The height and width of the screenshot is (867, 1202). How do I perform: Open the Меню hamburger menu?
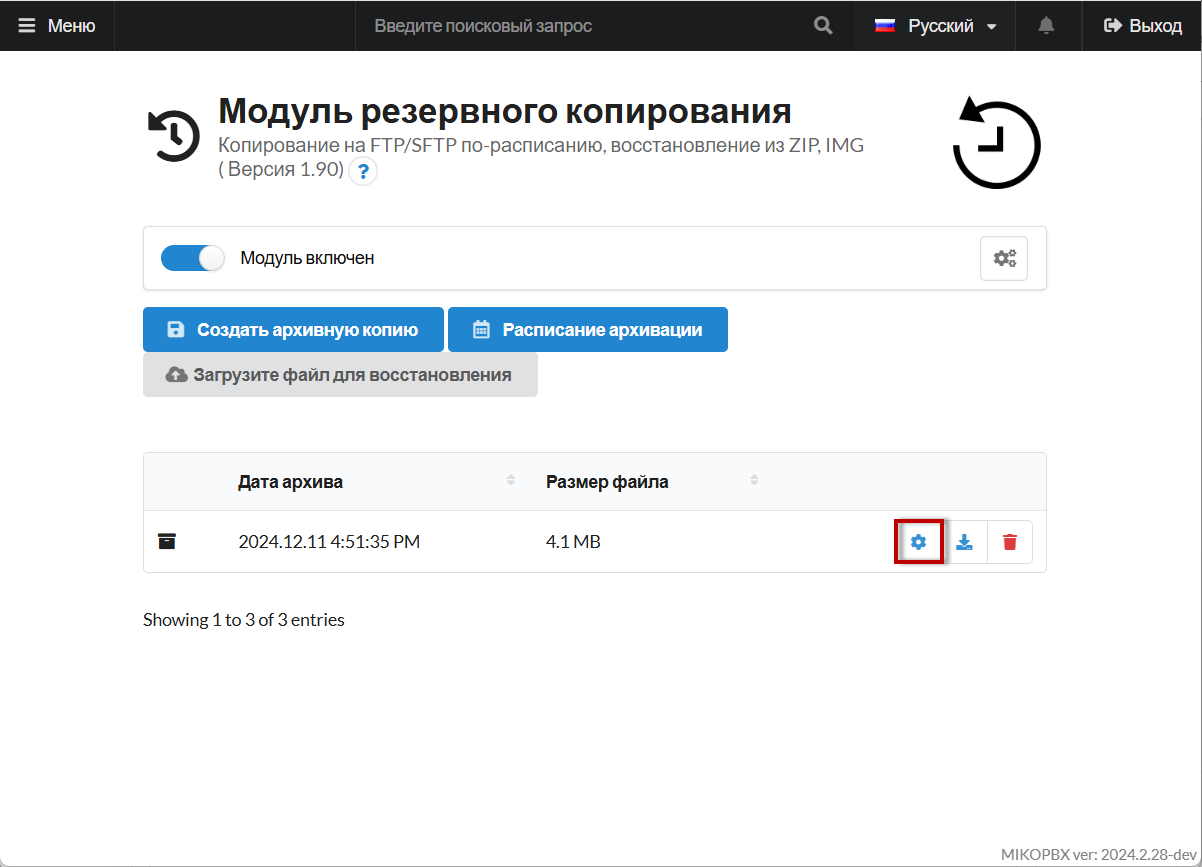pos(57,26)
